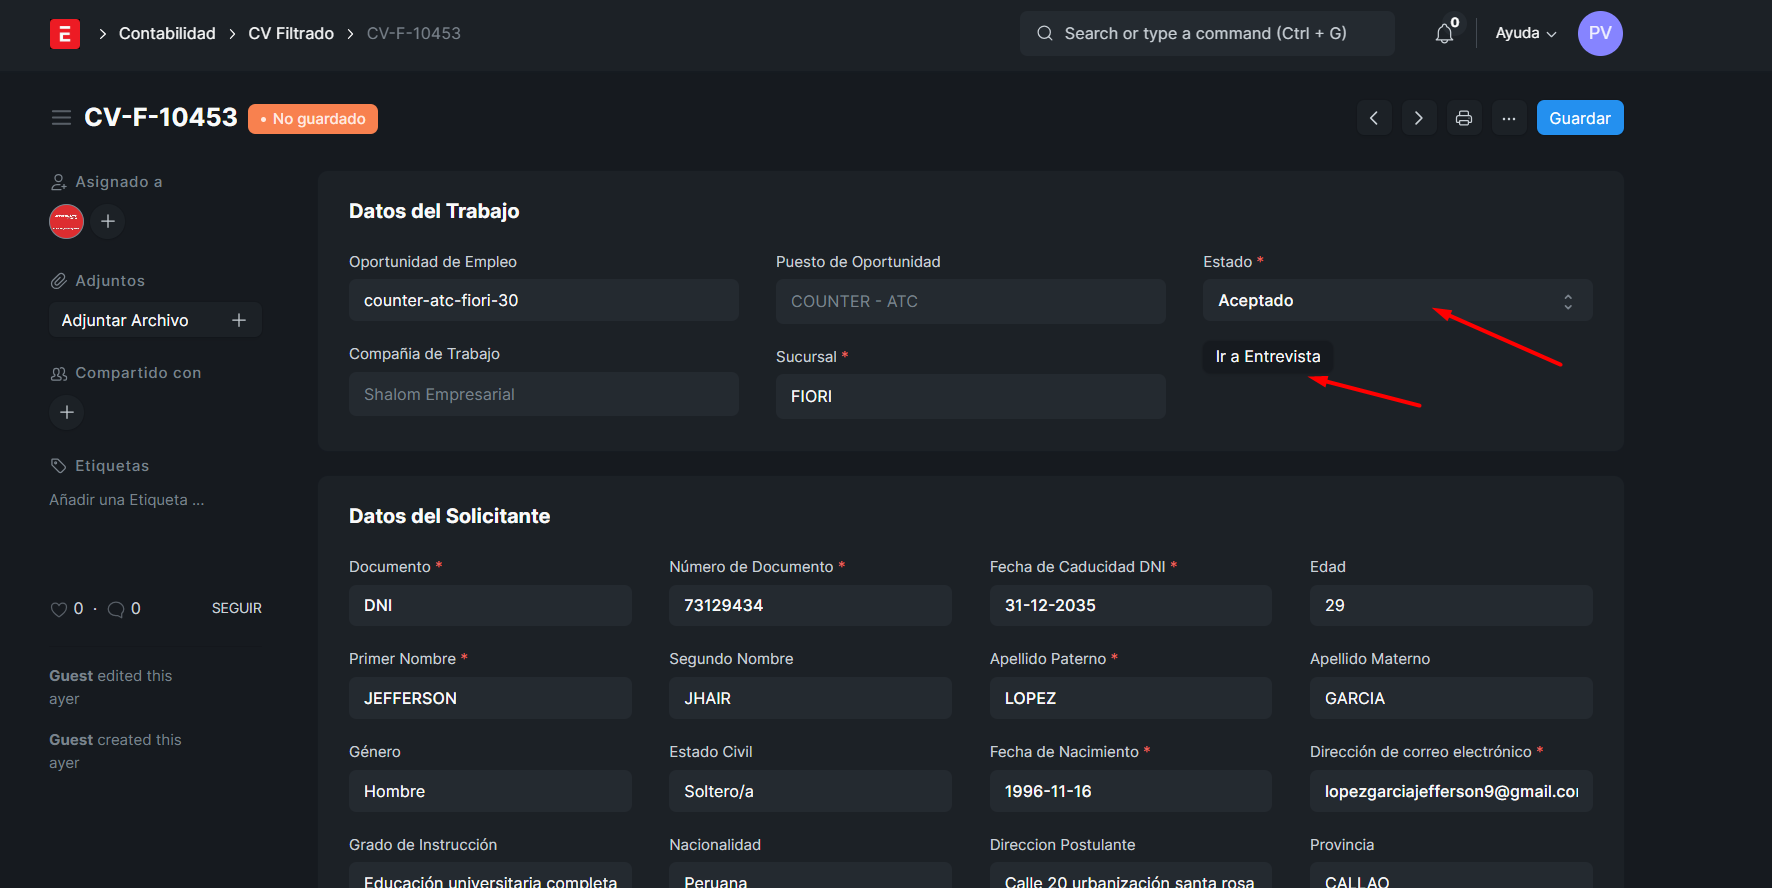Focus the Número de Documento field

coord(809,606)
